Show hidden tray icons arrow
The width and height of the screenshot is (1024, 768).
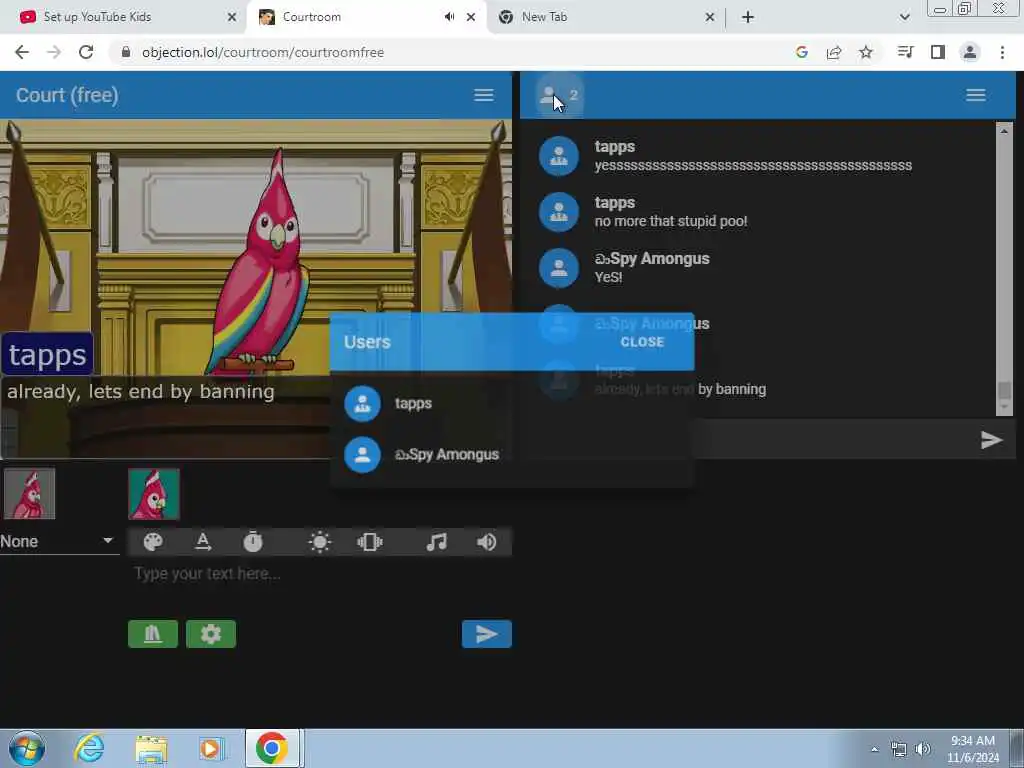(x=875, y=749)
